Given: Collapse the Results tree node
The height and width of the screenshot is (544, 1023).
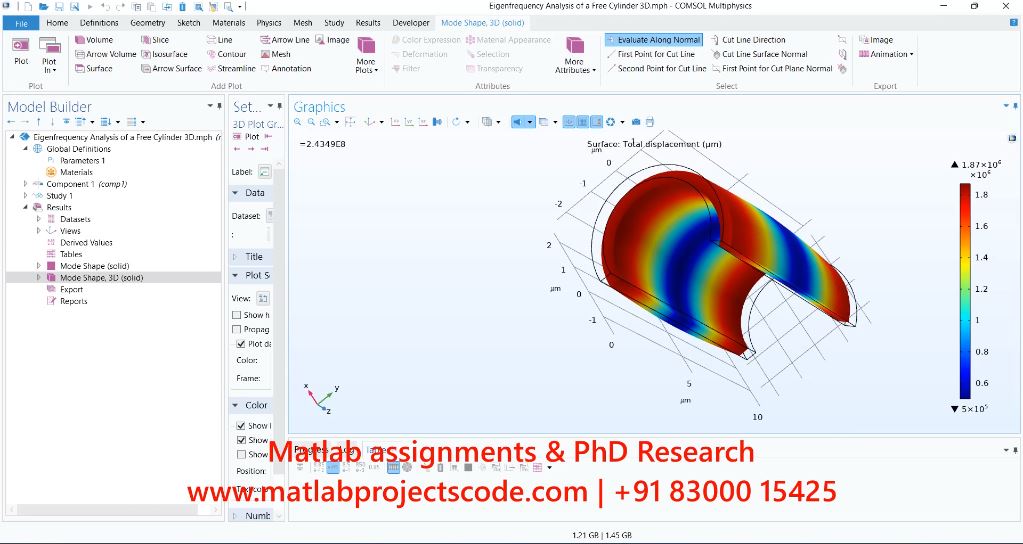Looking at the screenshot, I should (26, 207).
